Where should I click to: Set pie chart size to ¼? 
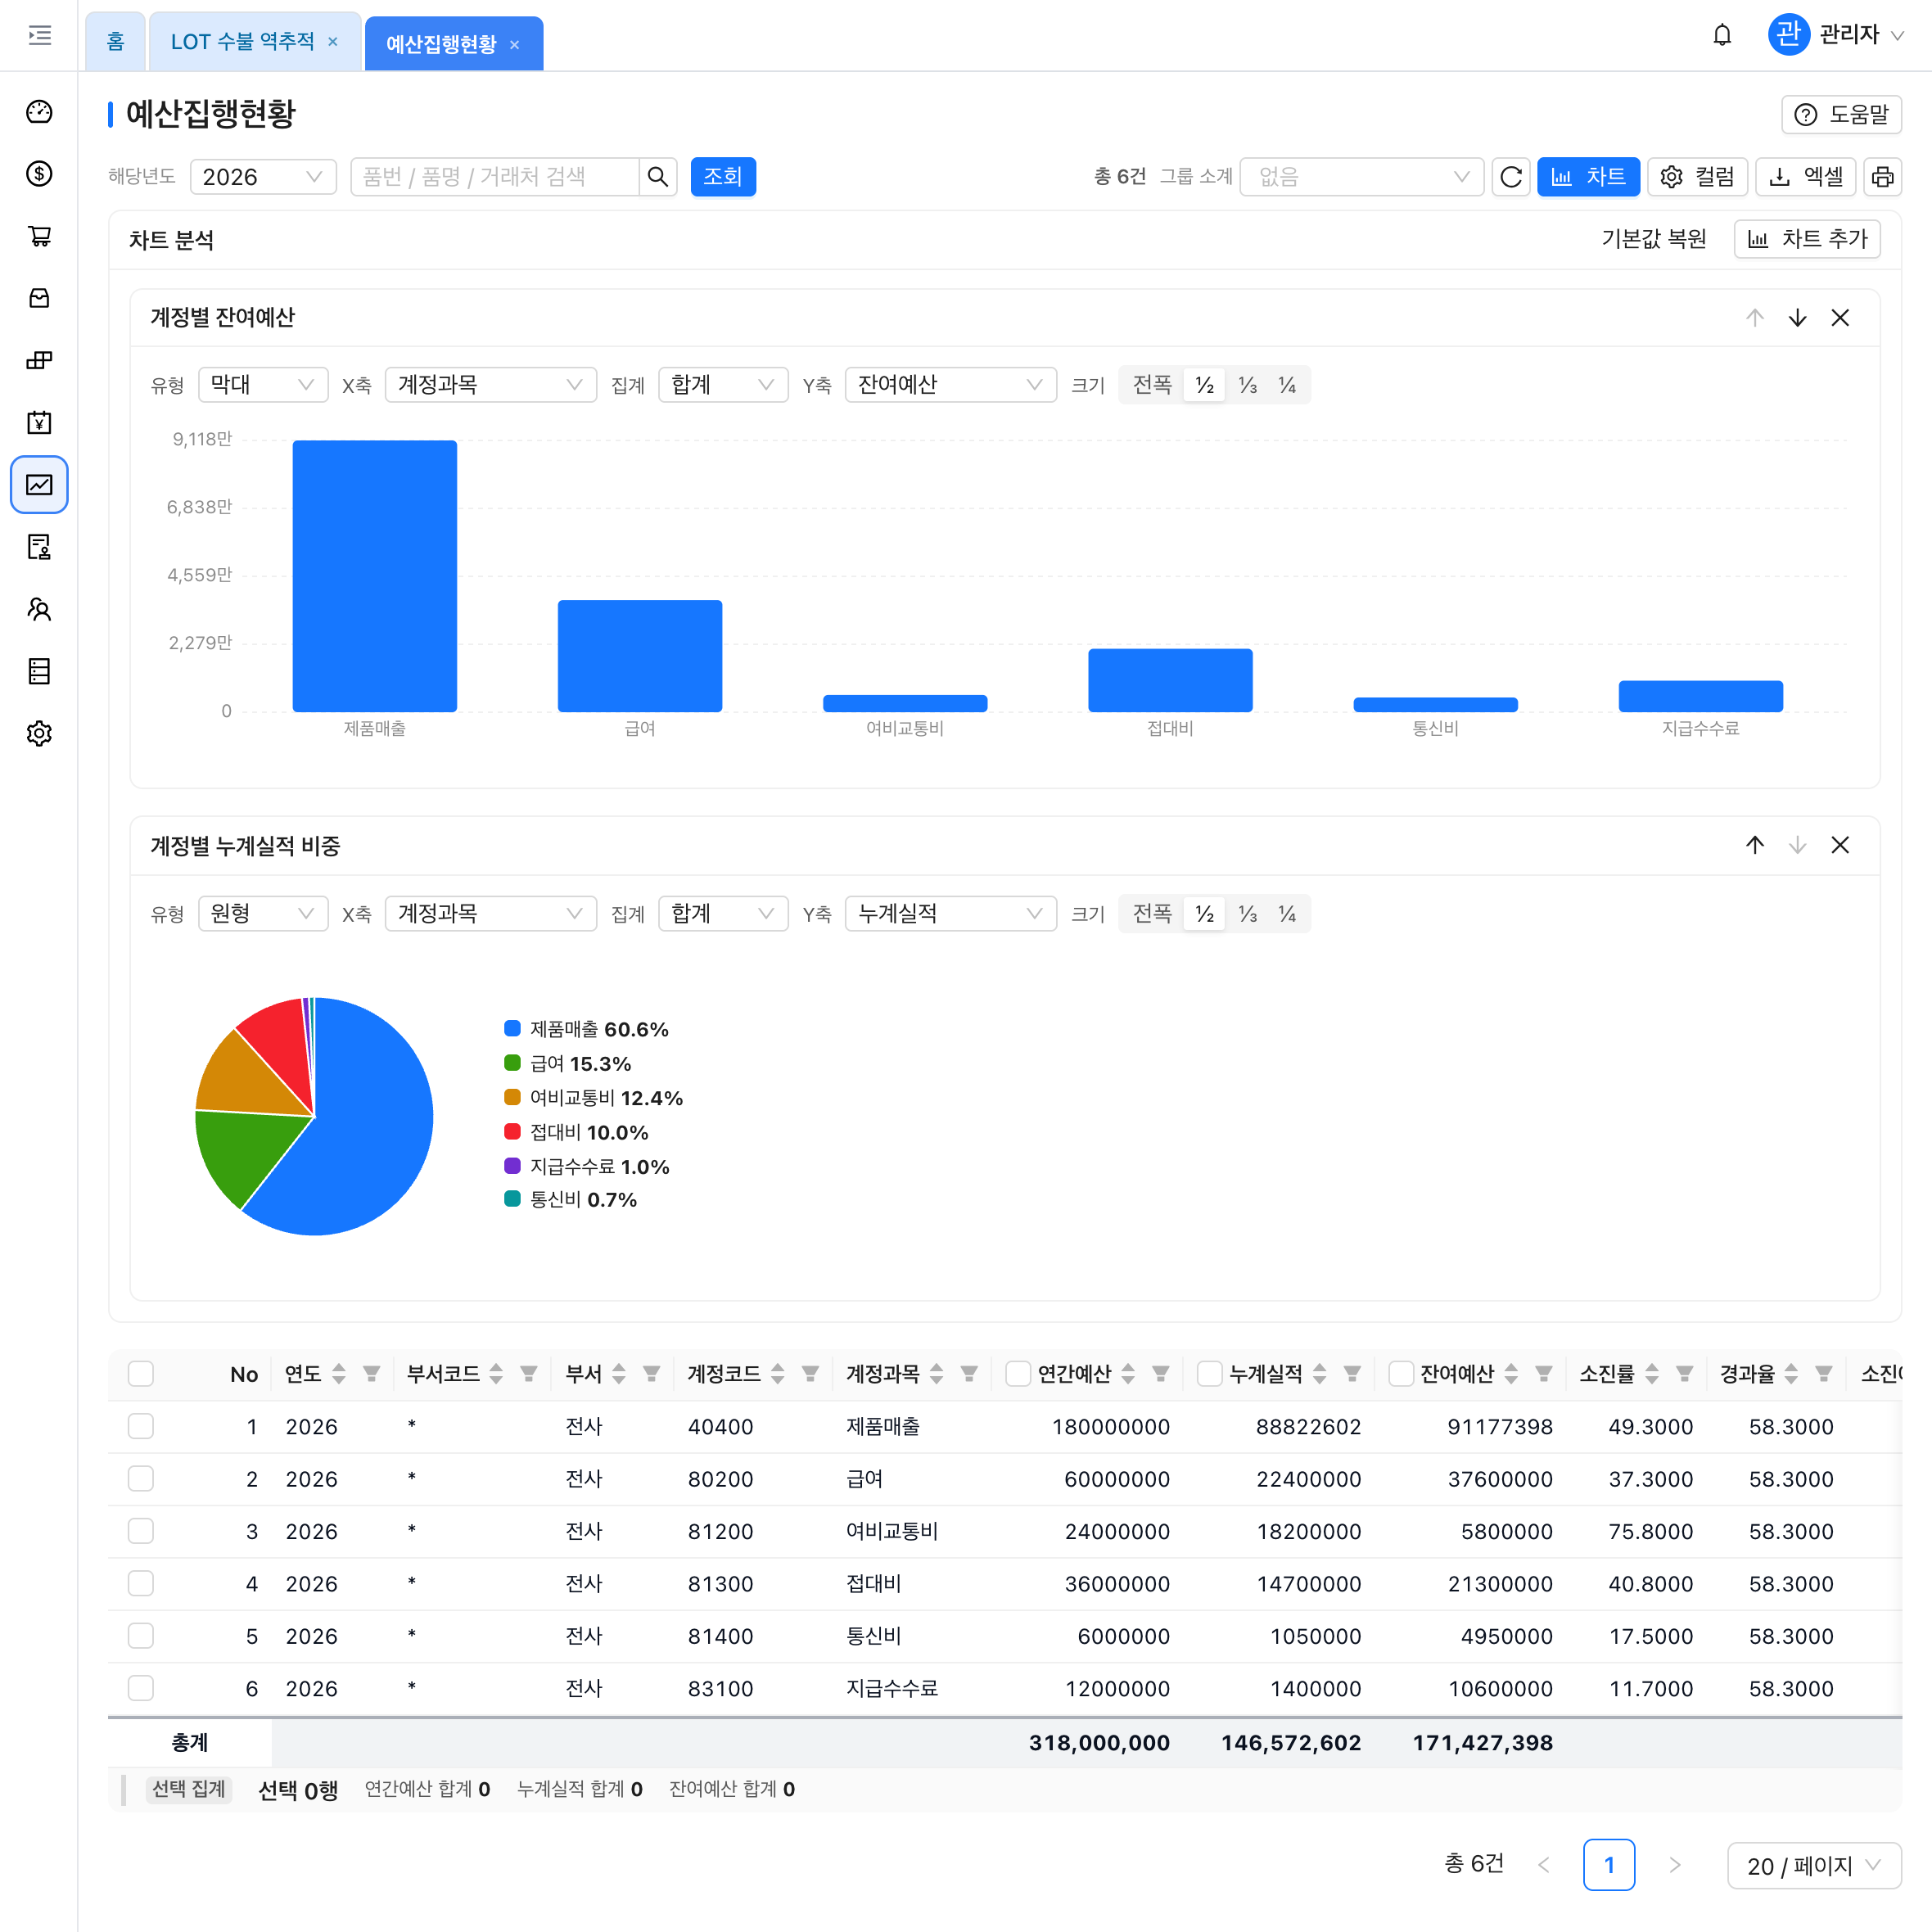1287,913
